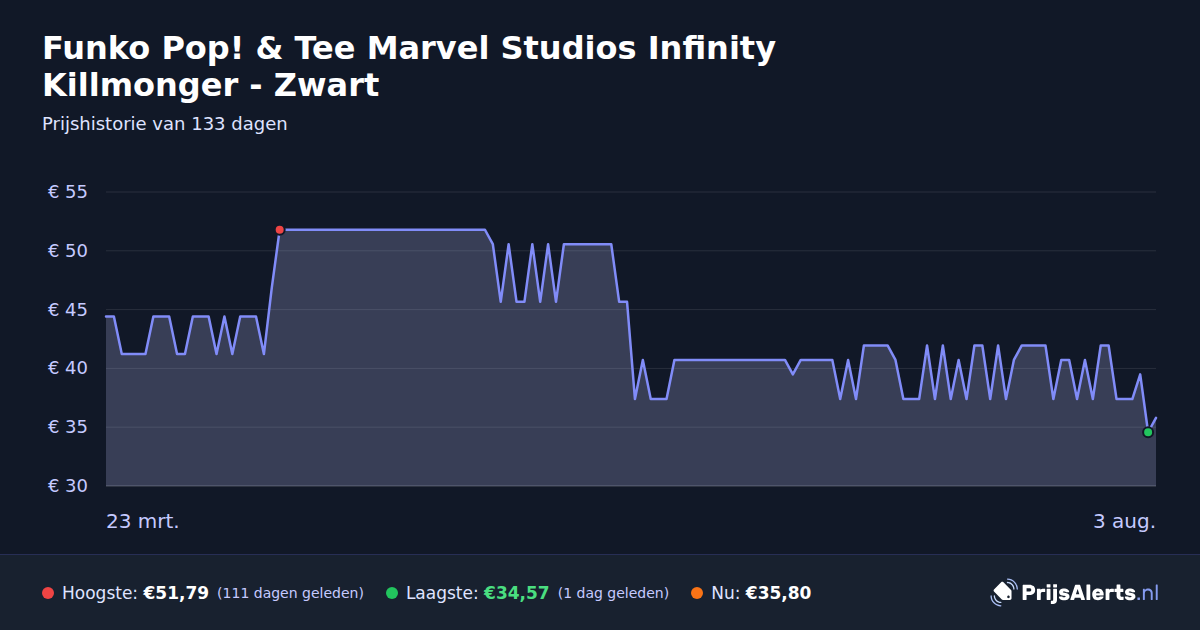Click the green Laagste legend dot
Viewport: 1200px width, 630px height.
click(x=392, y=593)
